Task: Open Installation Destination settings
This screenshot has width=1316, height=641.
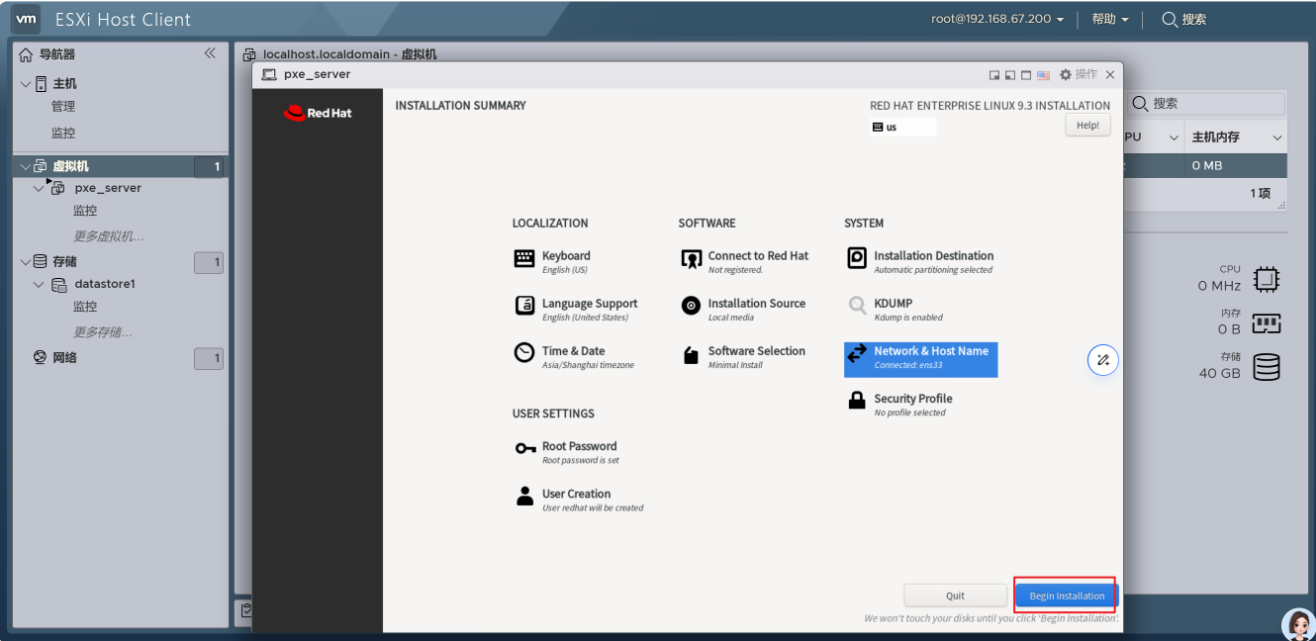Action: pos(920,261)
